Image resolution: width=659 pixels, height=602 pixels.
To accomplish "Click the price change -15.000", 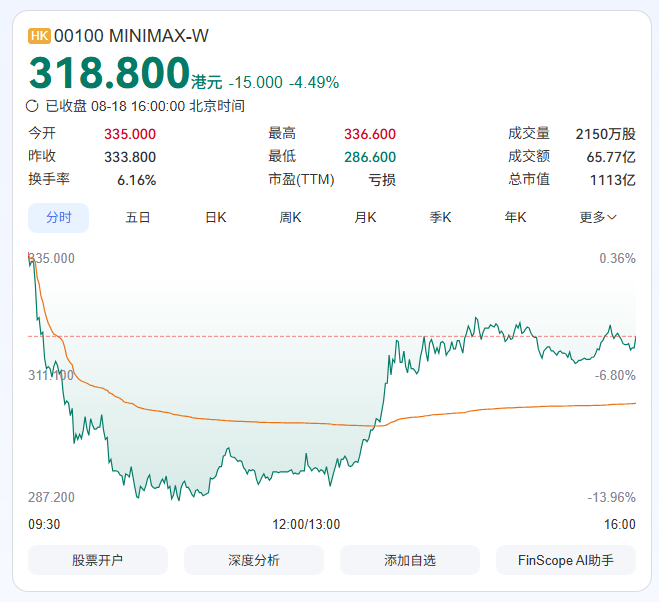I will (x=256, y=82).
